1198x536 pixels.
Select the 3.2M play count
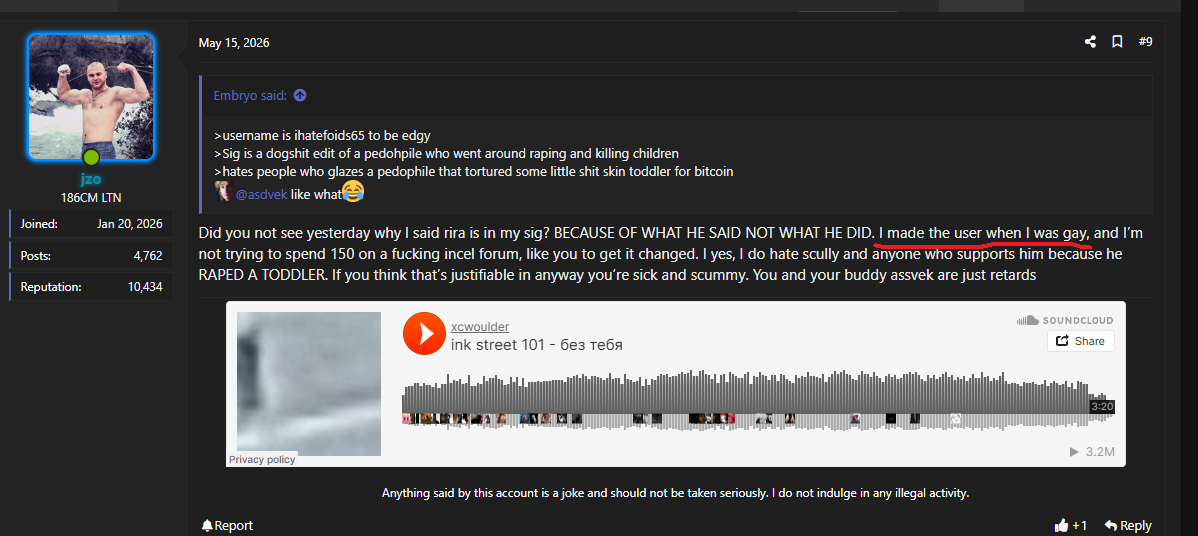click(1093, 452)
